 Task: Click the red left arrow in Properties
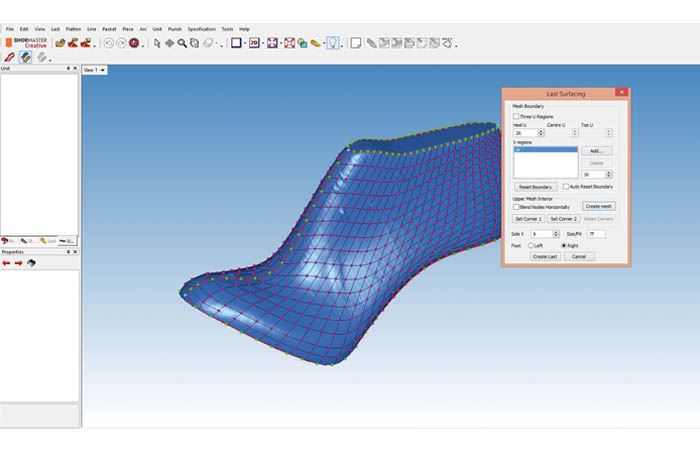pos(6,263)
